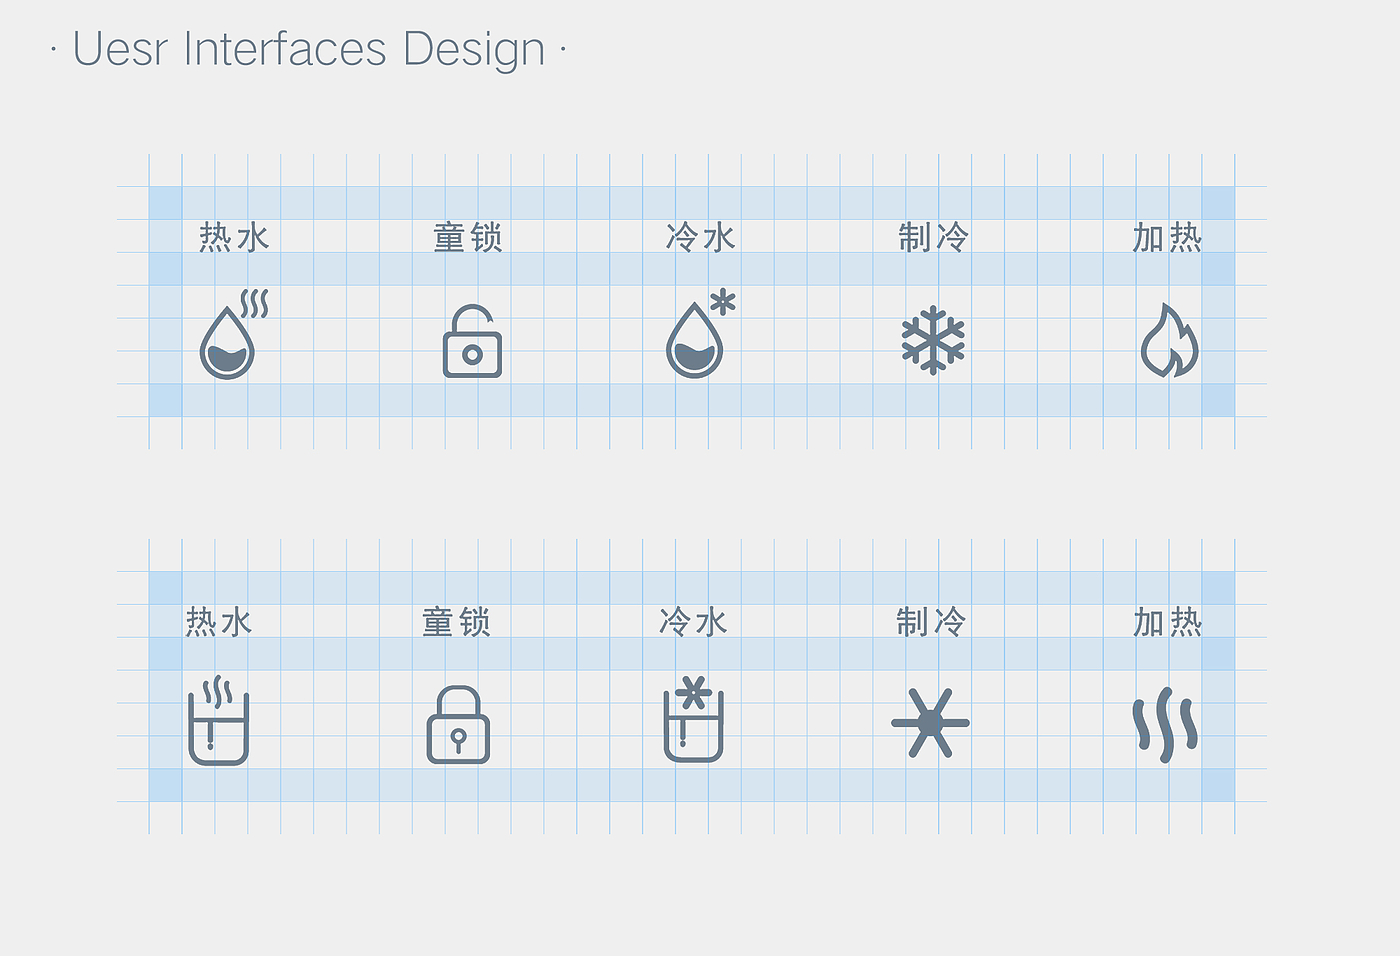Select the open padlock icon
This screenshot has height=956, width=1400.
click(472, 343)
